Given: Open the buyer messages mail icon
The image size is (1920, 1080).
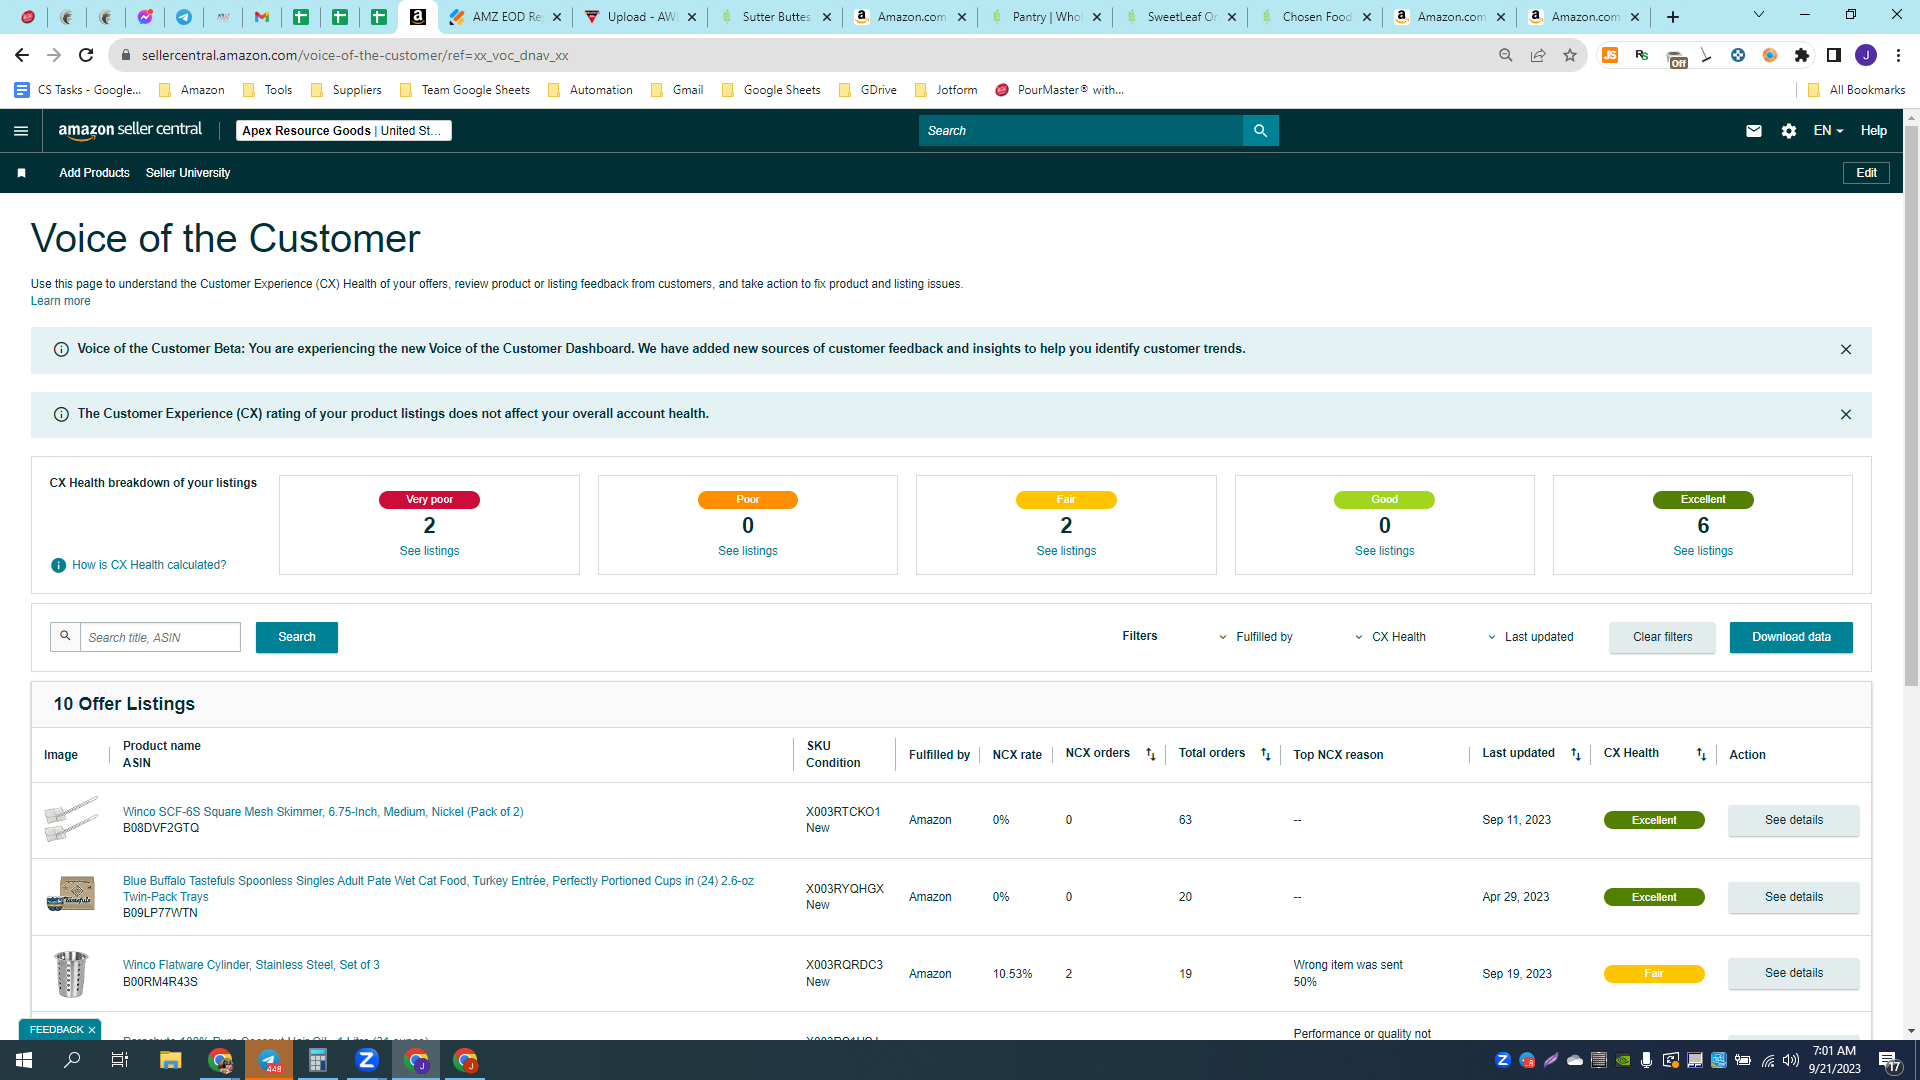Looking at the screenshot, I should (1754, 131).
